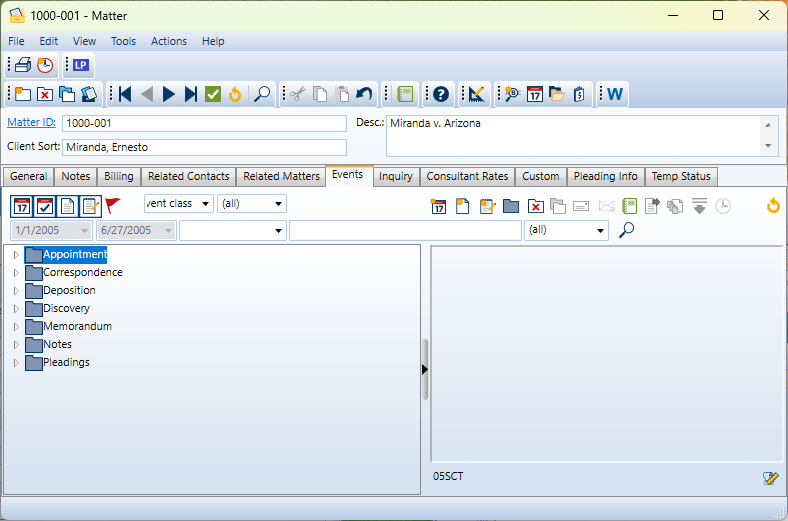Image resolution: width=788 pixels, height=521 pixels.
Task: Open the help question mark icon
Action: [x=439, y=94]
